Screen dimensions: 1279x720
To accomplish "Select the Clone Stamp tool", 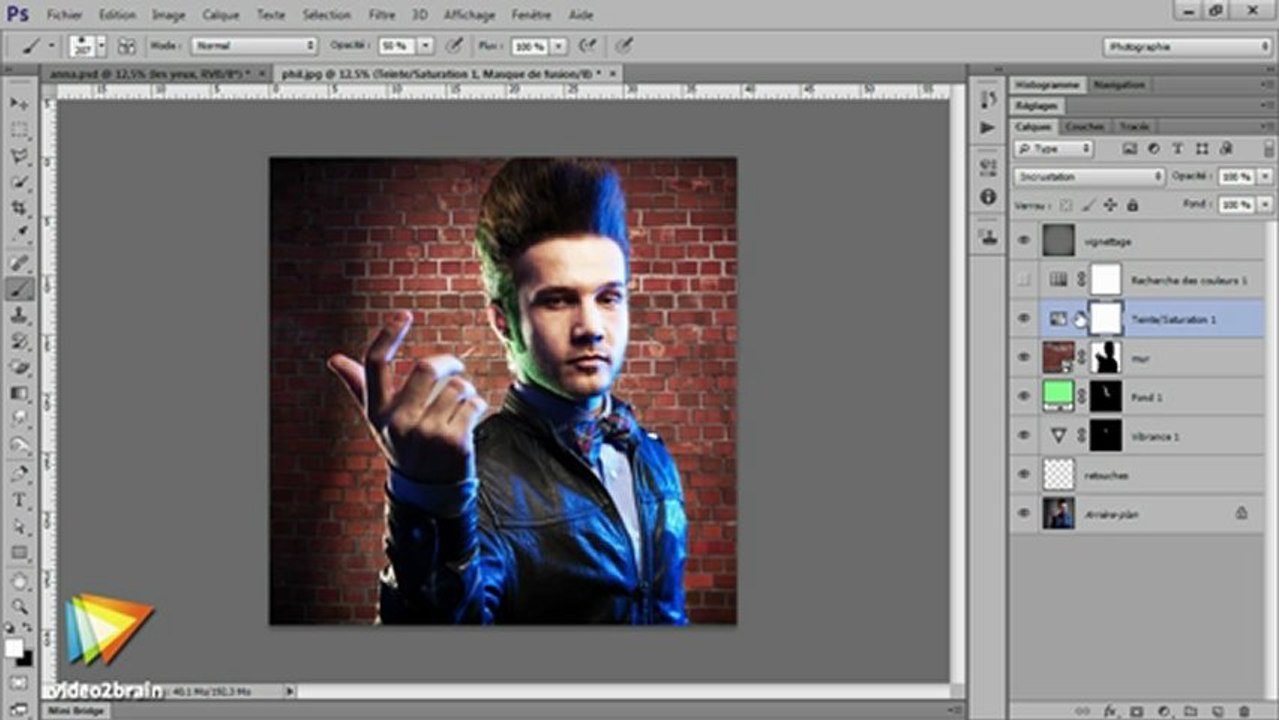I will click(20, 315).
